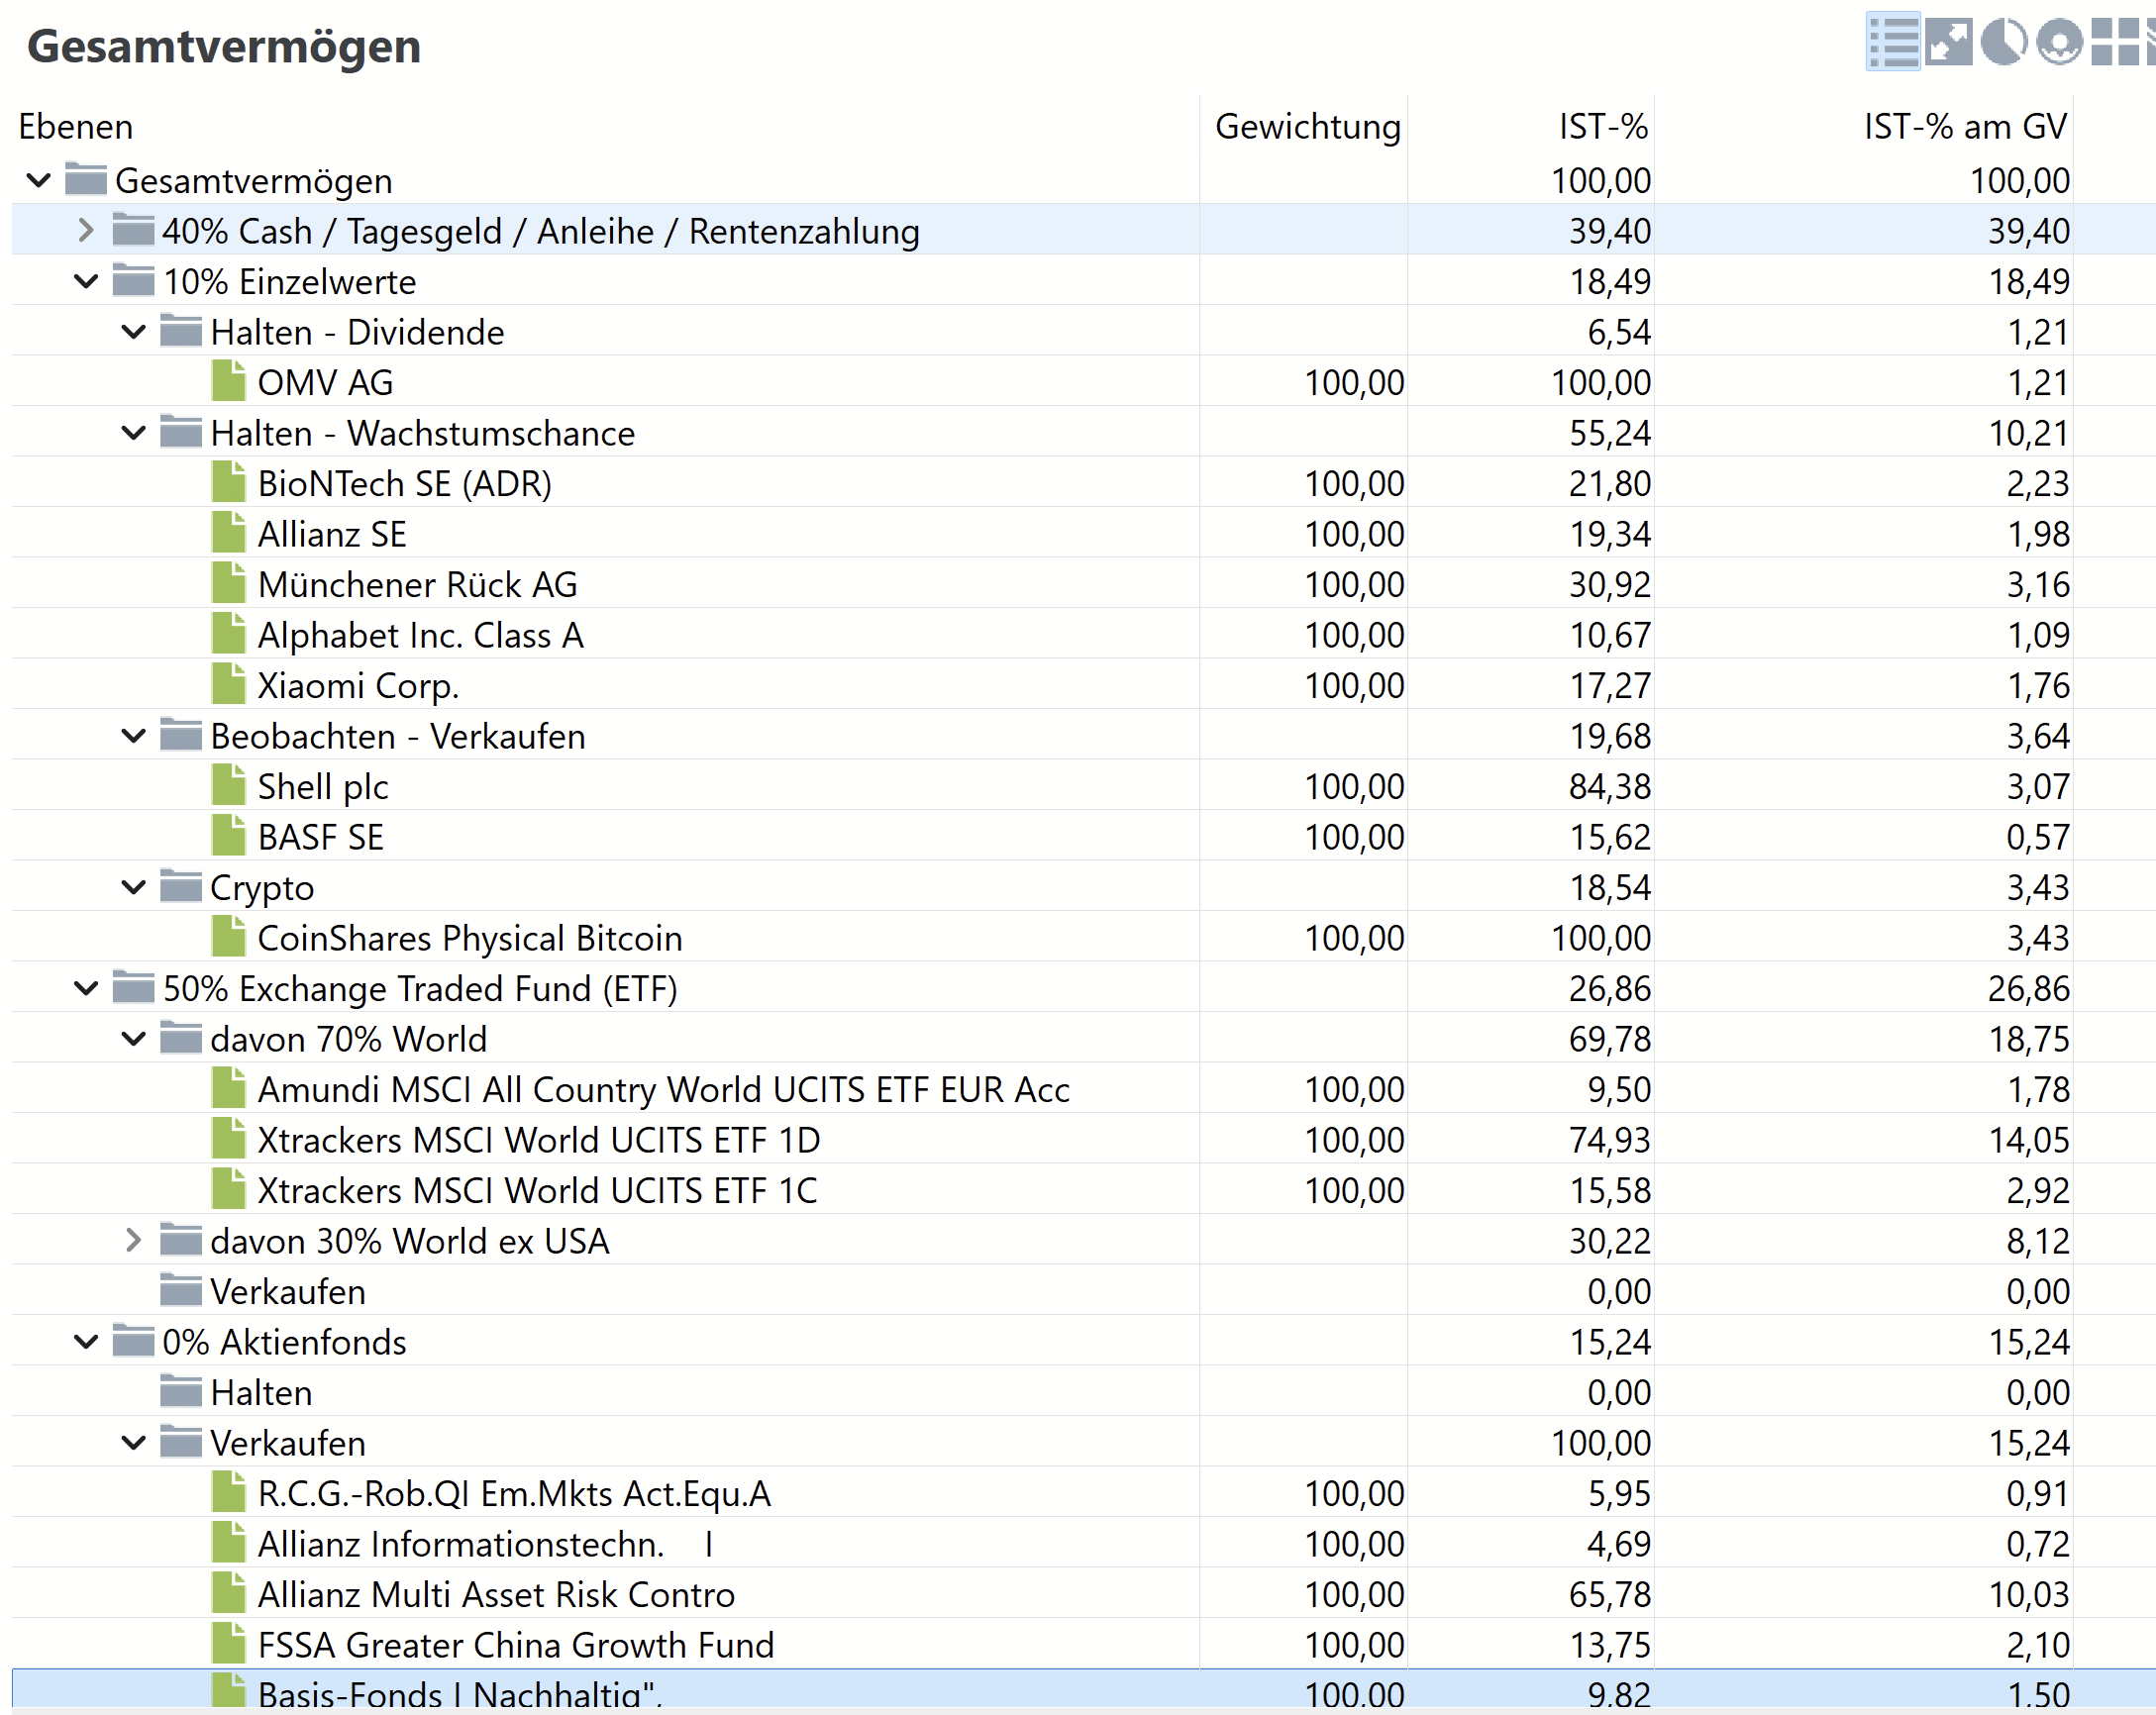The width and height of the screenshot is (2156, 1715).
Task: Open the tree map grid view
Action: (x=2115, y=42)
